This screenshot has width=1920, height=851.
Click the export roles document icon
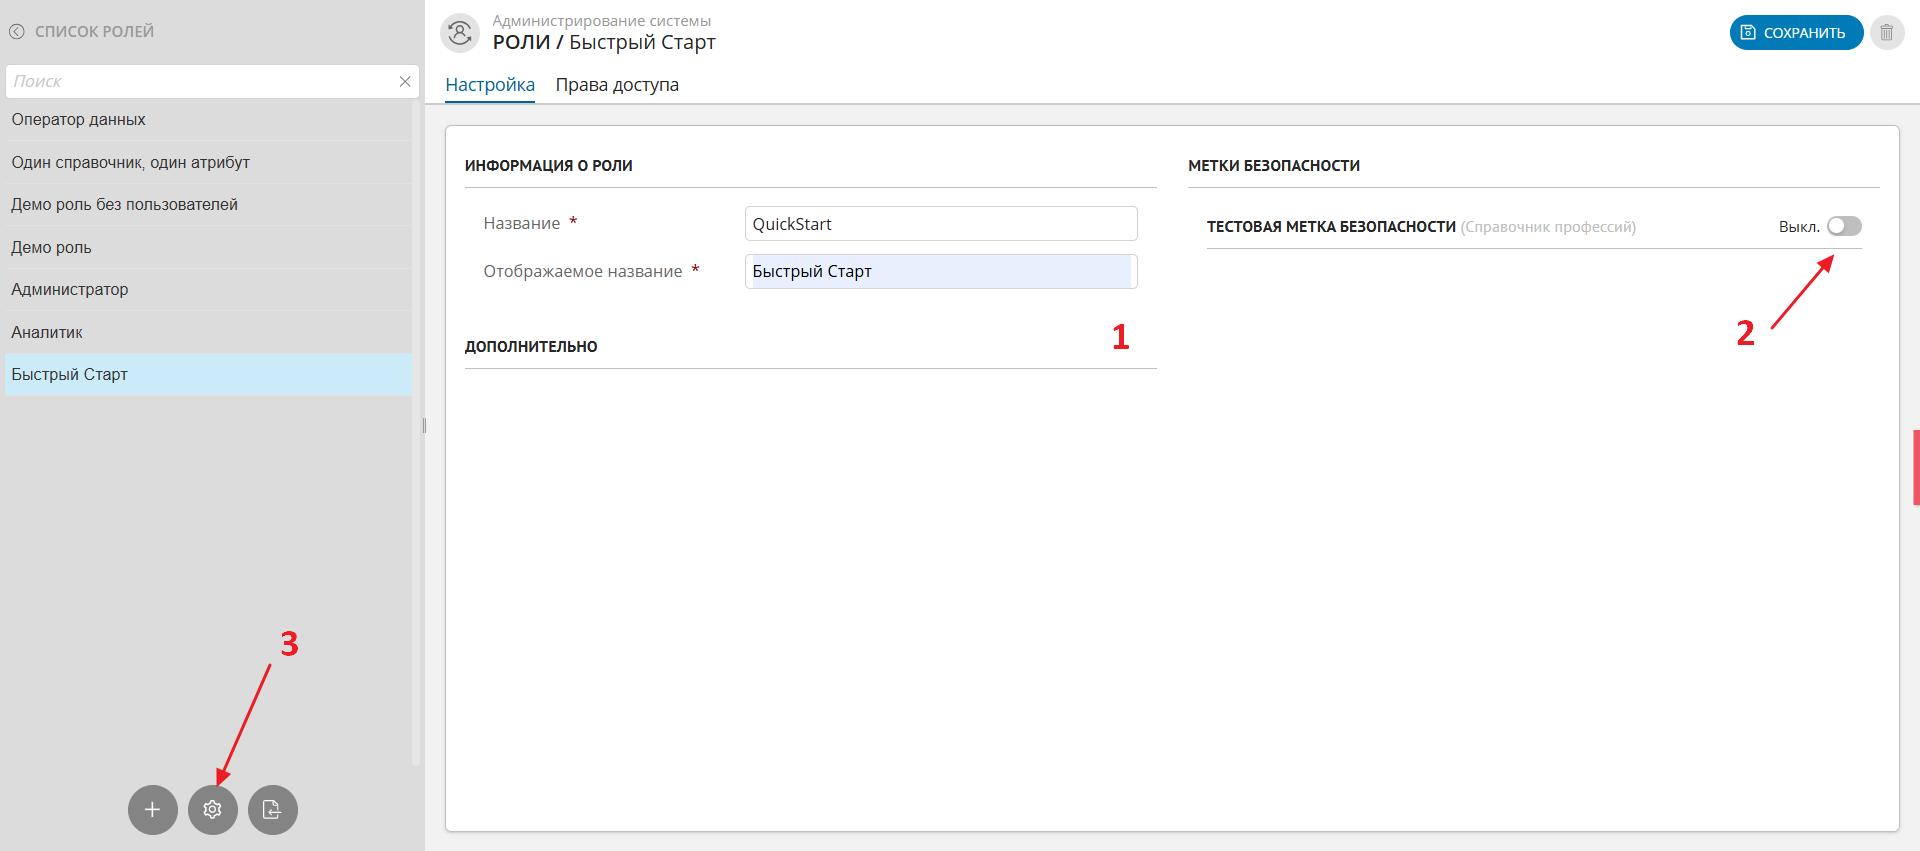pyautogui.click(x=273, y=810)
